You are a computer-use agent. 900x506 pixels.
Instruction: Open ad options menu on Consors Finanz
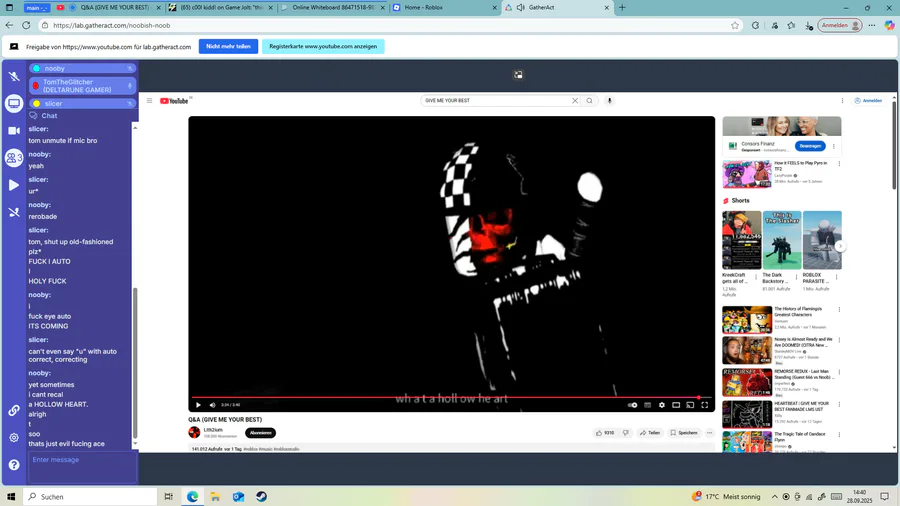(834, 146)
